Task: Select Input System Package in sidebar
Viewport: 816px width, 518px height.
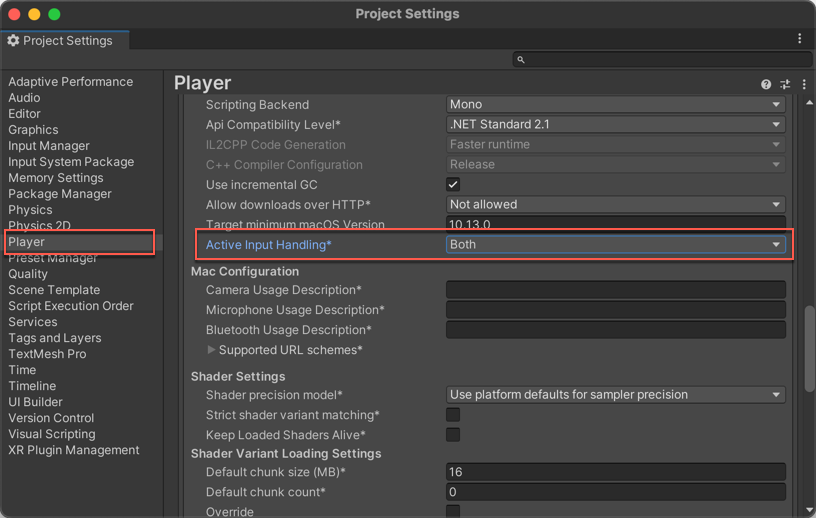Action: pos(71,162)
